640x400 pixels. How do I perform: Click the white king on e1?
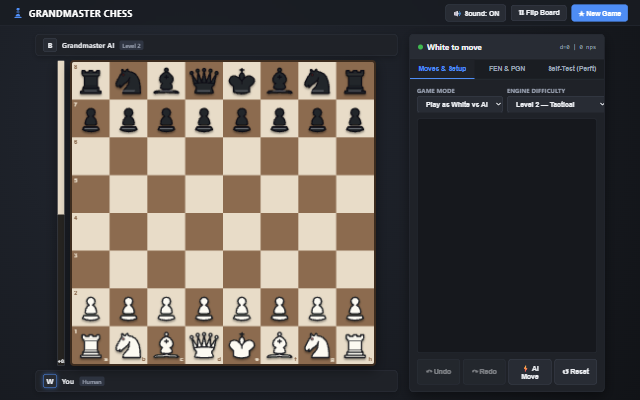pos(242,345)
